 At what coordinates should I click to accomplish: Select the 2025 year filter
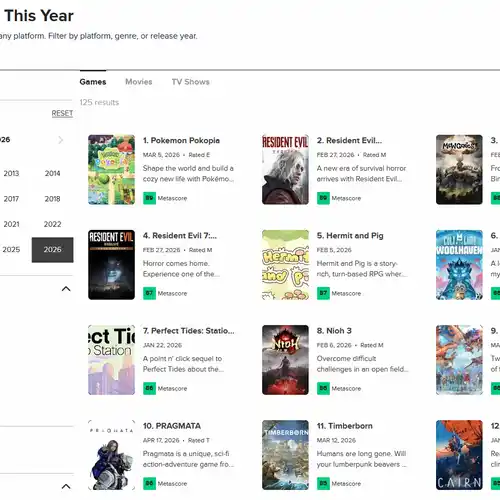click(x=11, y=250)
